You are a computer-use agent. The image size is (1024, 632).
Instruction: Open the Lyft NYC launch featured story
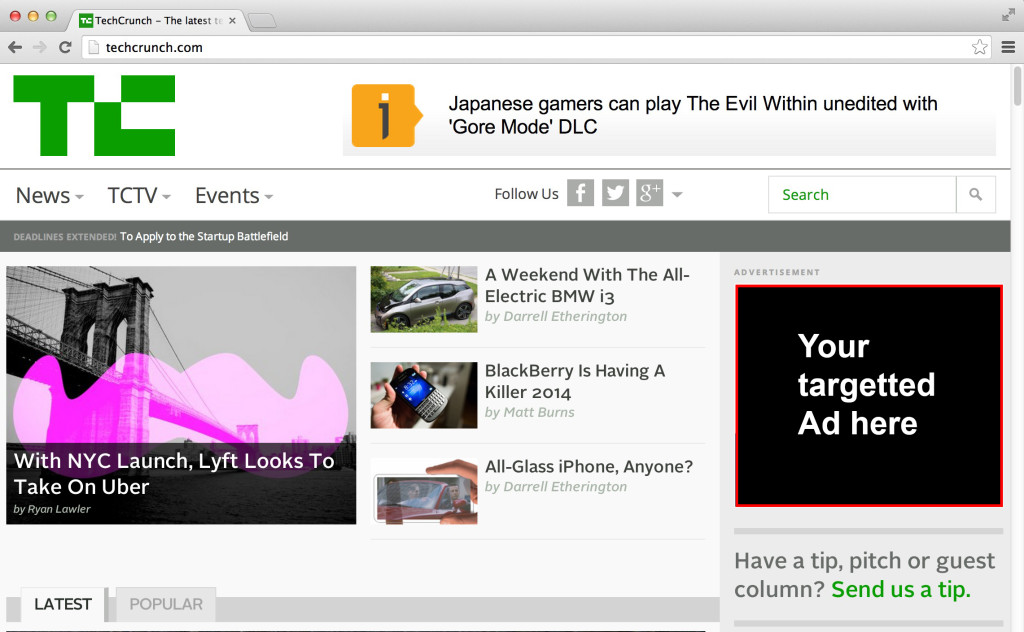[181, 394]
